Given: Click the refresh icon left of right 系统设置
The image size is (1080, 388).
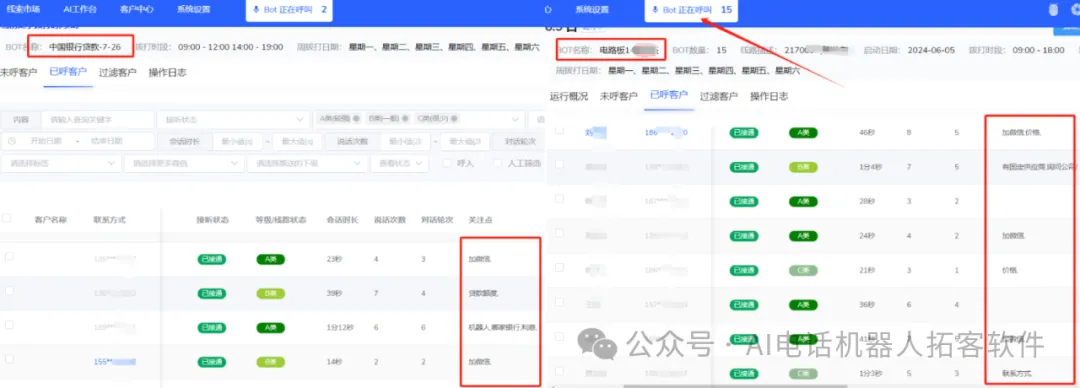Looking at the screenshot, I should pos(548,10).
